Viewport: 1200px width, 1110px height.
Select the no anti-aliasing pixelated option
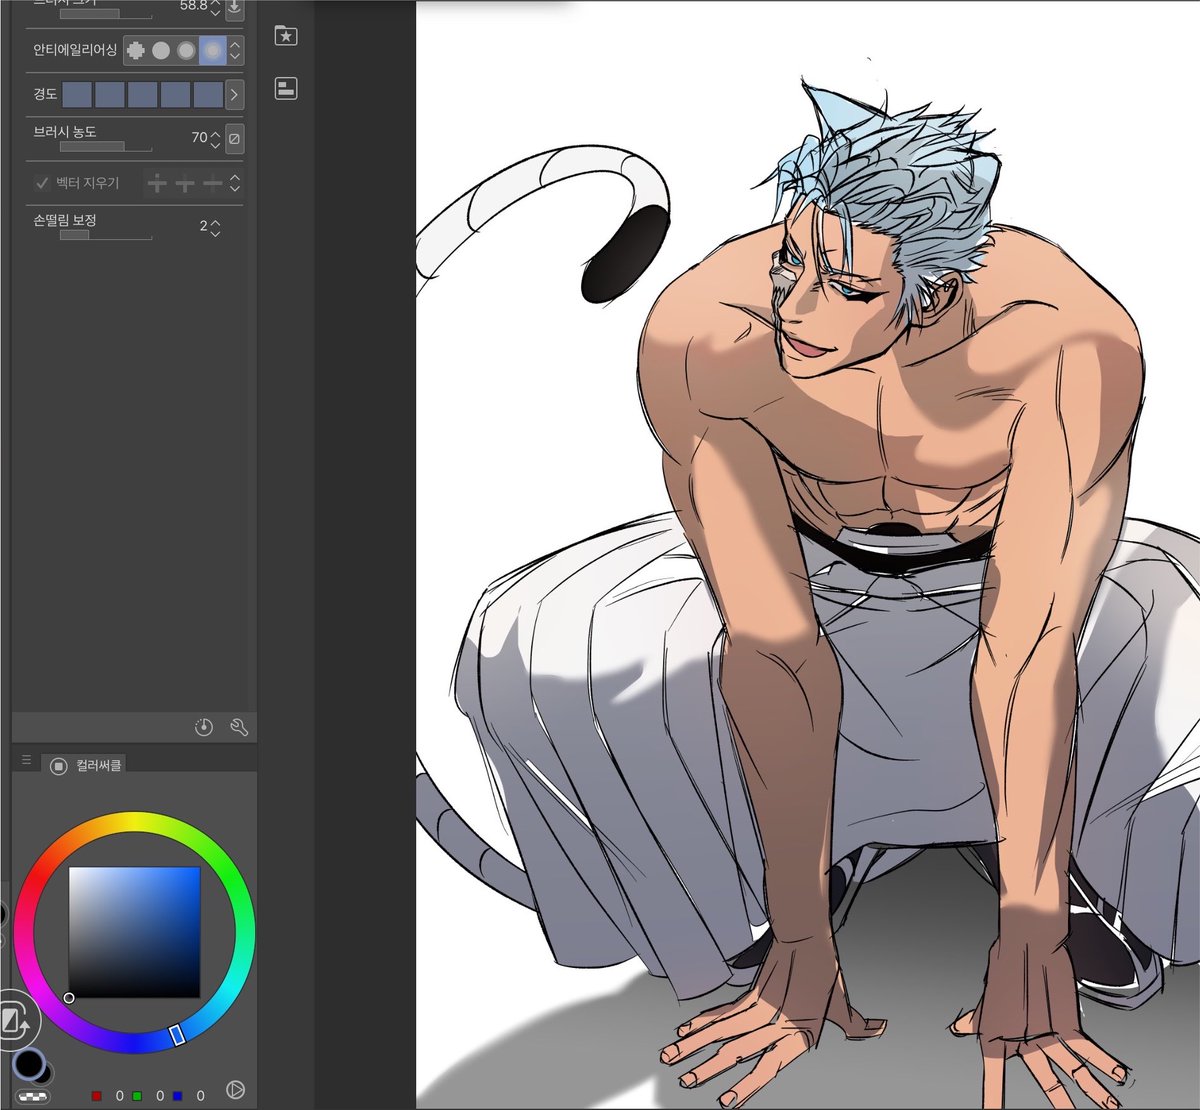click(x=136, y=50)
